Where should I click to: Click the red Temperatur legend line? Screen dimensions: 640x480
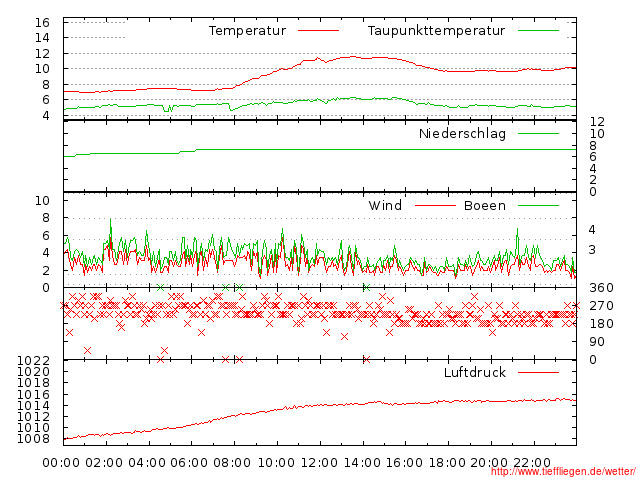(318, 31)
